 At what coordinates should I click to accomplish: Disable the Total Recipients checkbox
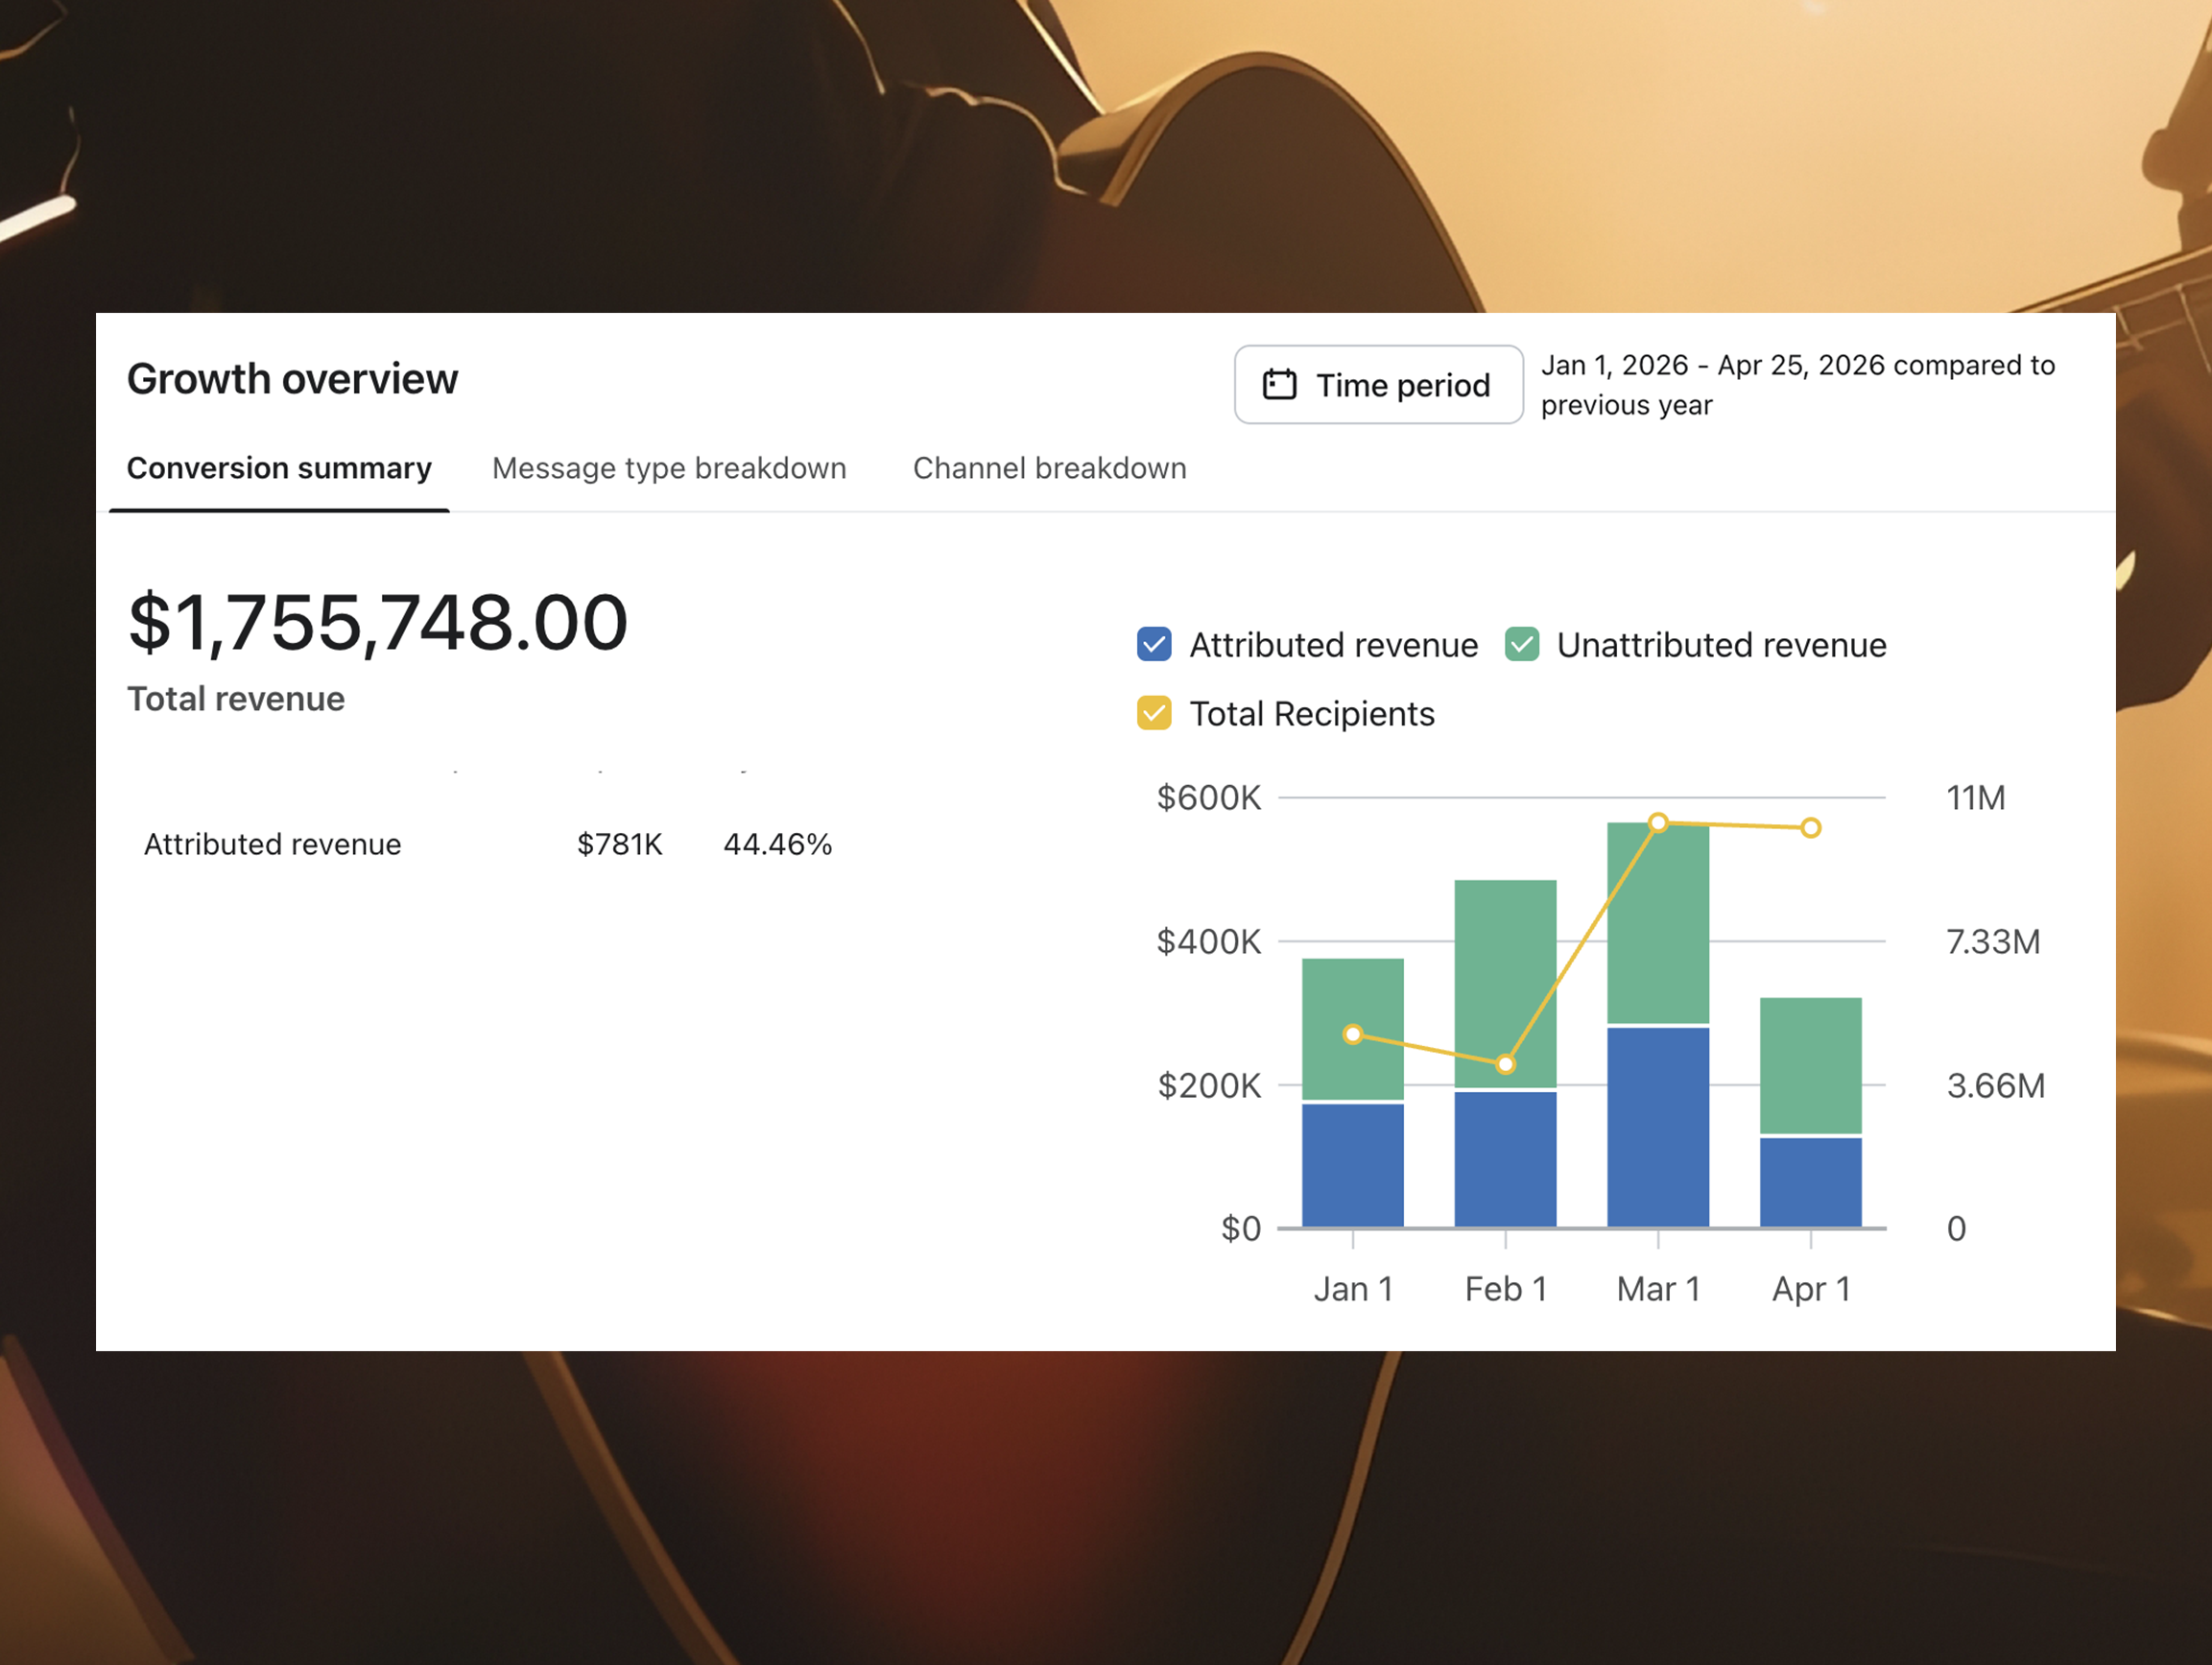click(1154, 714)
